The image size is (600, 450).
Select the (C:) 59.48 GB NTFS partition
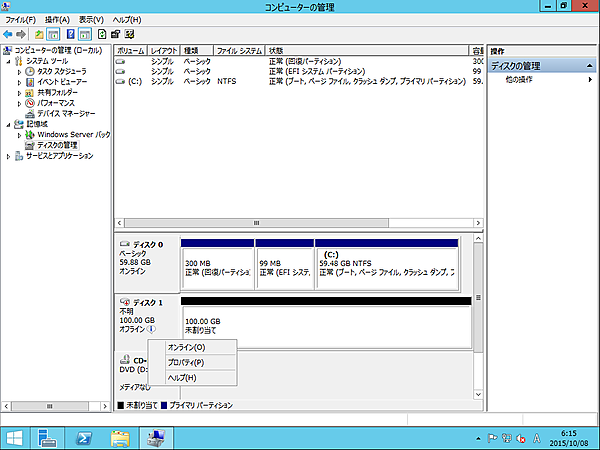(385, 264)
